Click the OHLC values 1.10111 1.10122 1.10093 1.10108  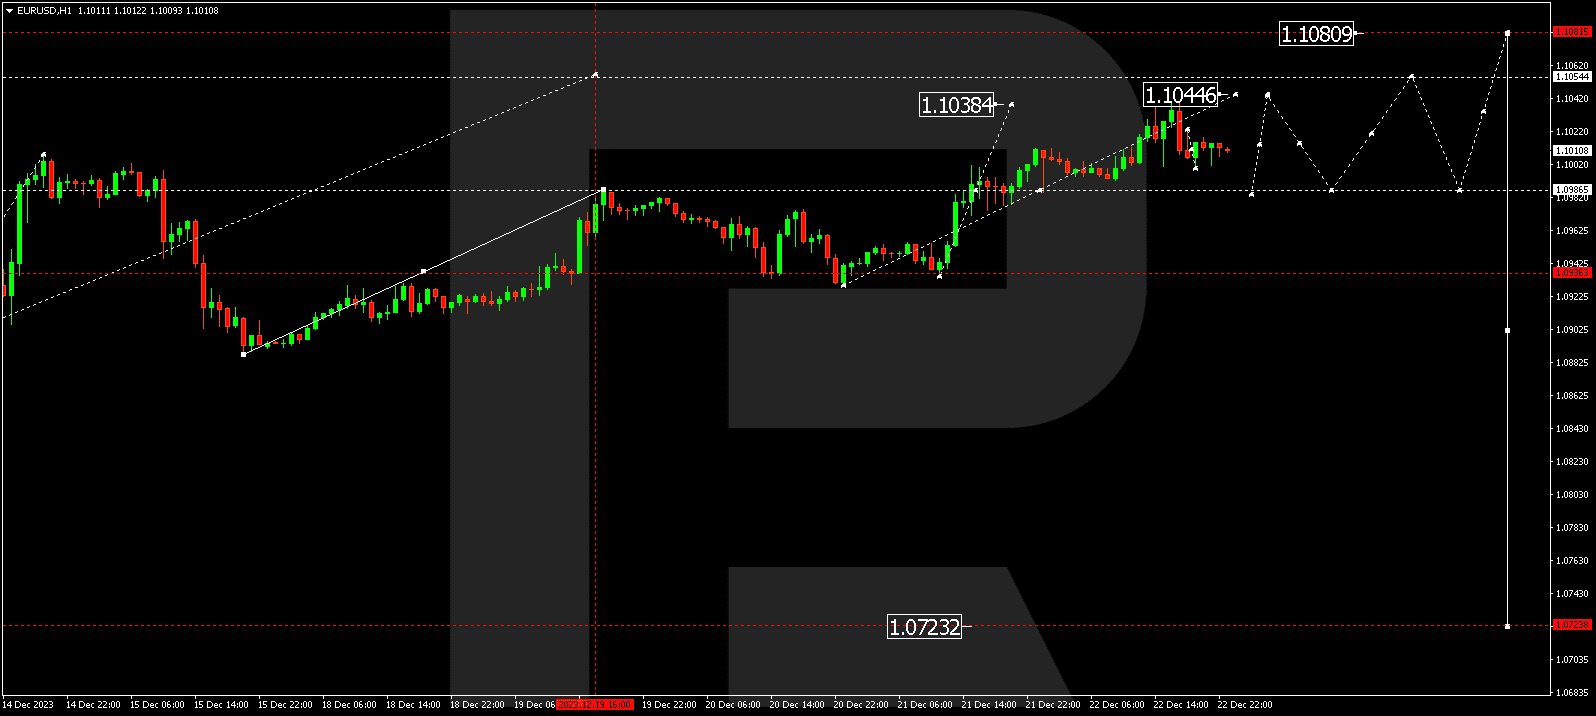(148, 11)
